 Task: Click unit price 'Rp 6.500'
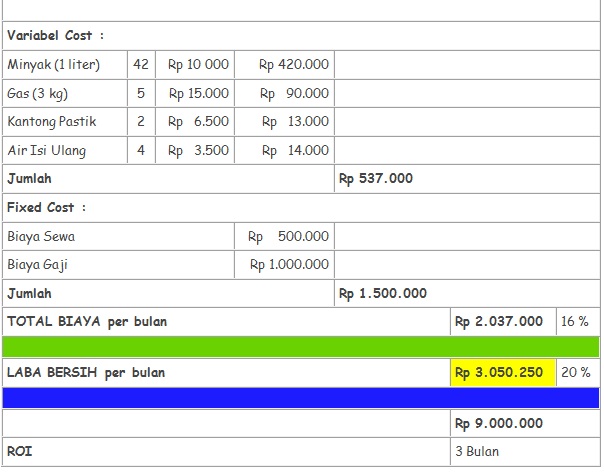195,121
